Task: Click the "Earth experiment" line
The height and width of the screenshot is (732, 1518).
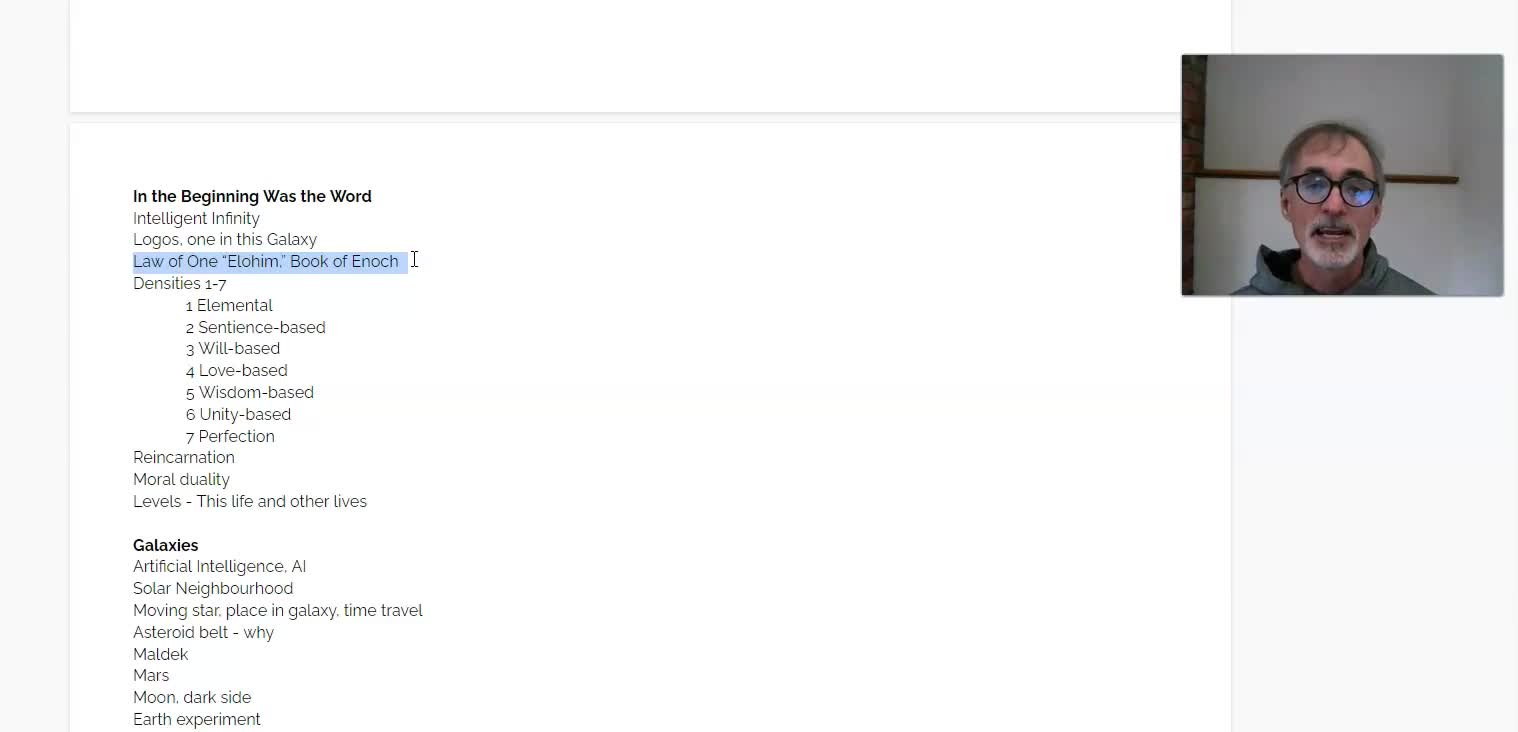Action: coord(197,720)
